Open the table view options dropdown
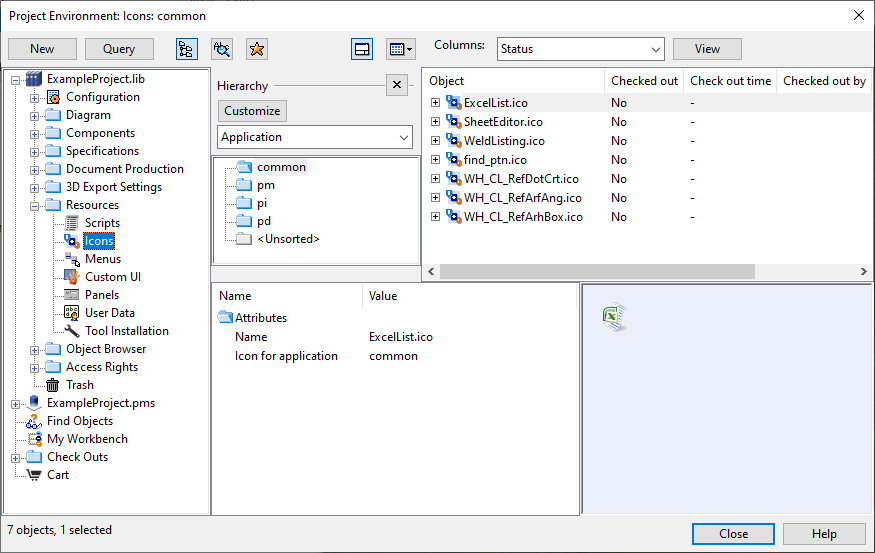The height and width of the screenshot is (553, 875). pyautogui.click(x=400, y=49)
